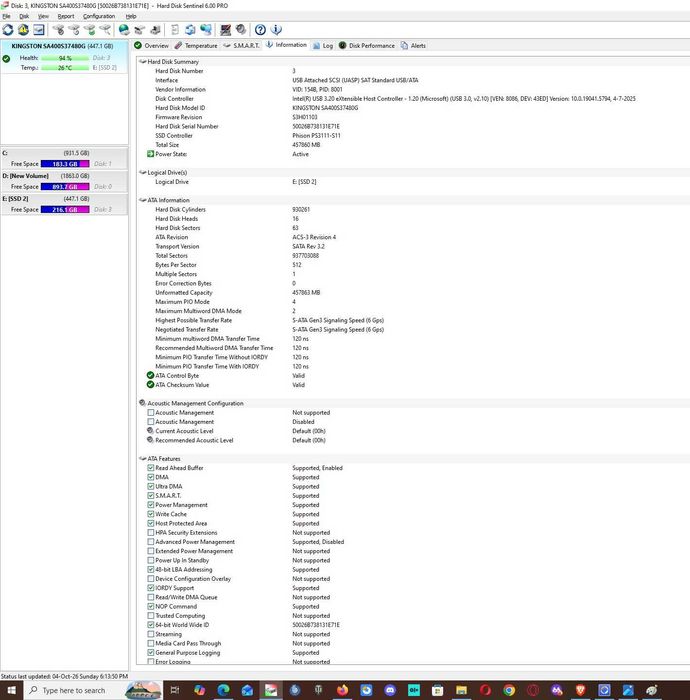Open Firefox from the taskbar
The height and width of the screenshot is (700, 690).
pyautogui.click(x=342, y=690)
